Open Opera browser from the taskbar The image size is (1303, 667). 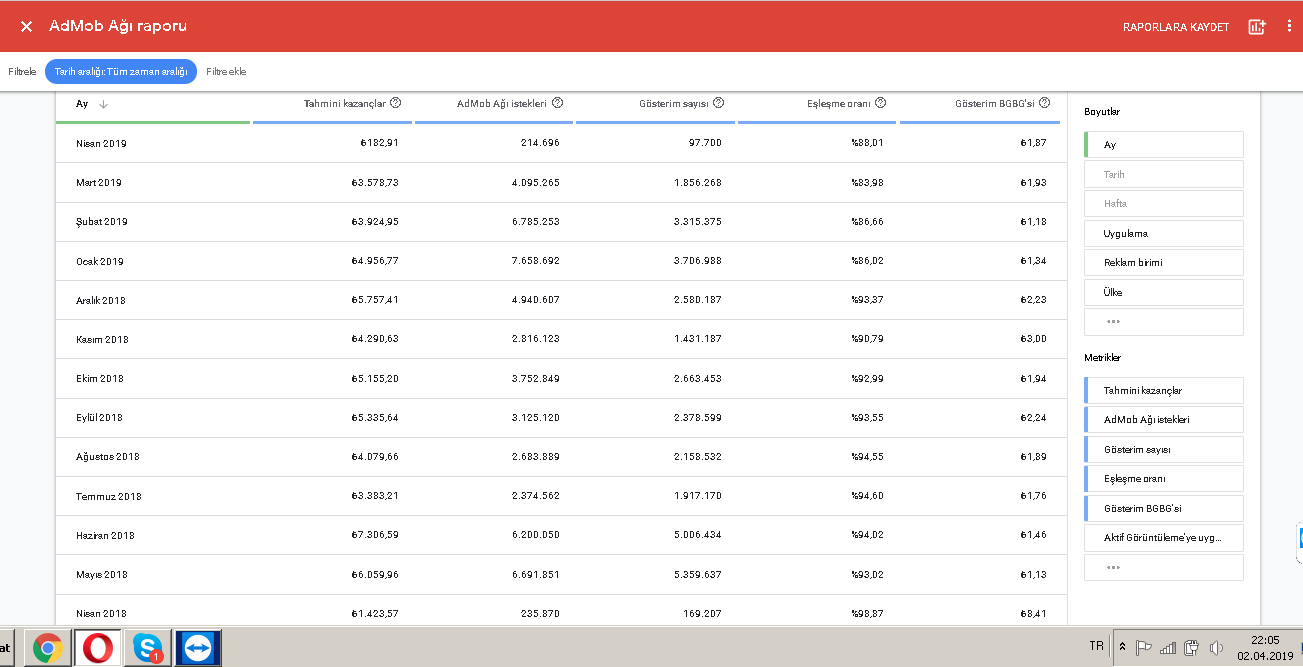[97, 648]
